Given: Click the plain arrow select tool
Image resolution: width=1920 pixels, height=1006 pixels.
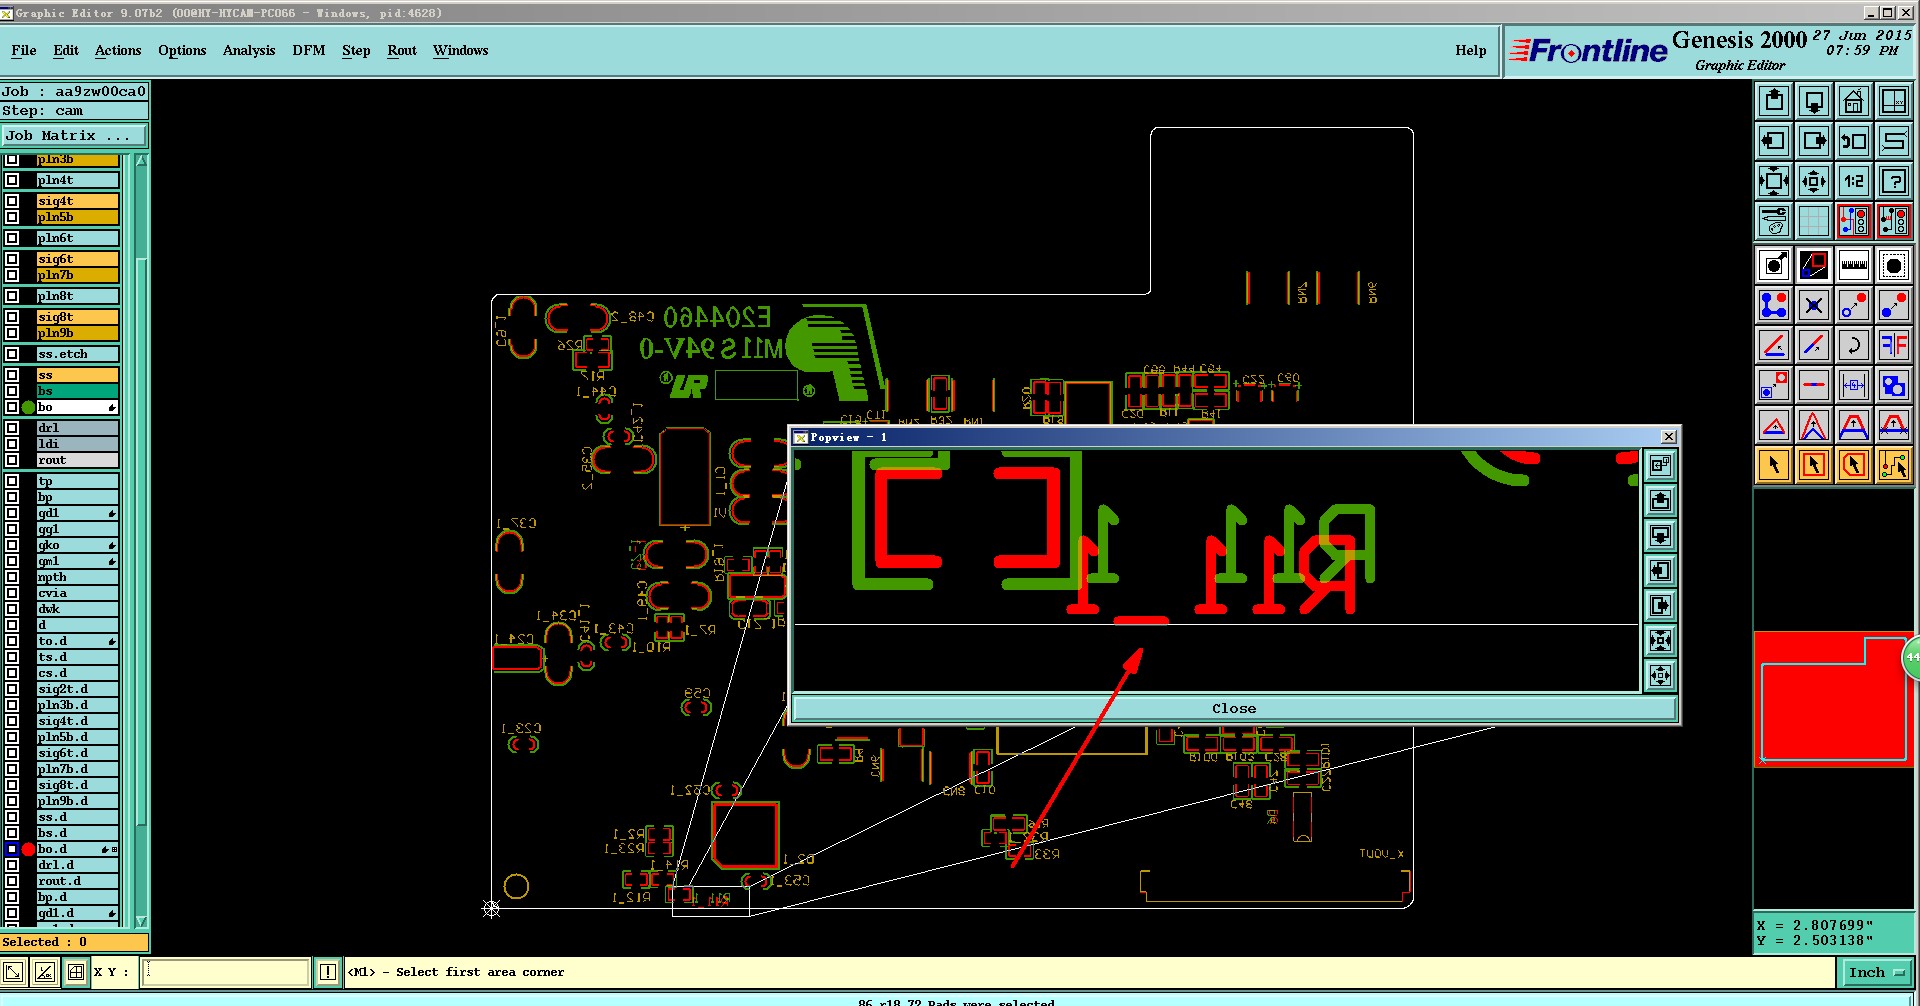Looking at the screenshot, I should 1774,465.
